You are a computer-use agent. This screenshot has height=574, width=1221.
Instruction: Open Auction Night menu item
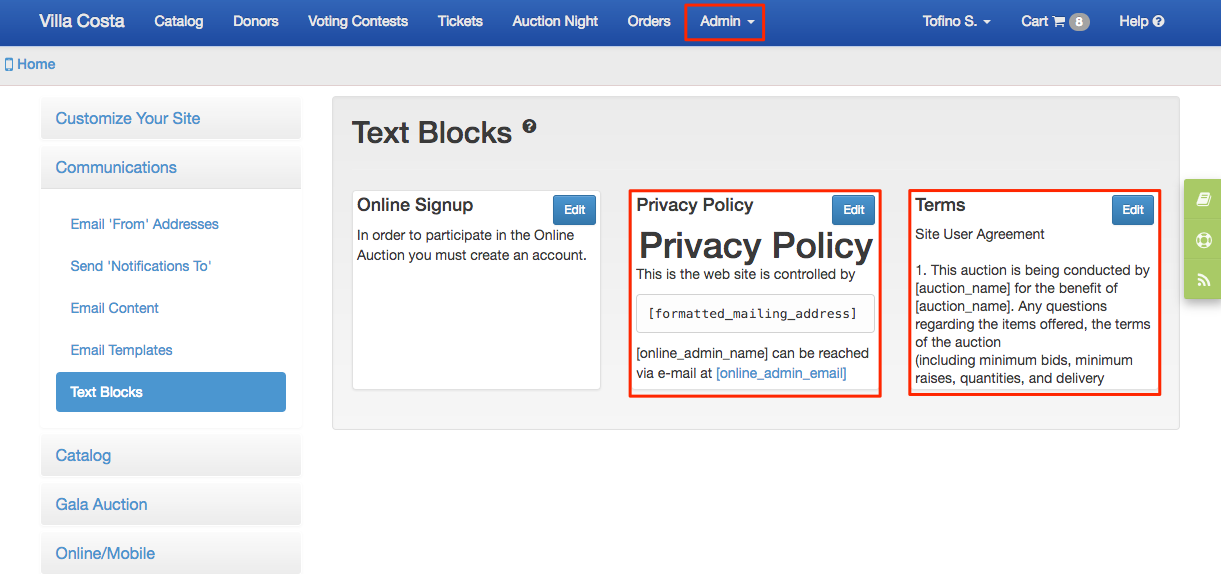click(x=555, y=21)
